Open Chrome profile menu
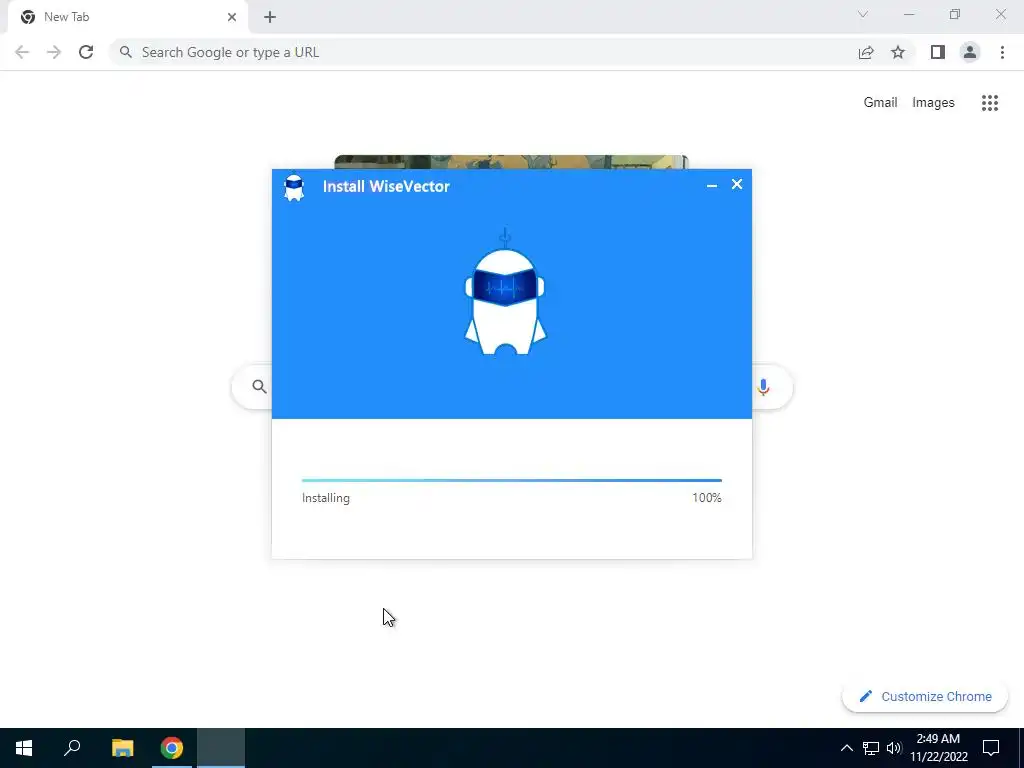This screenshot has width=1024, height=768. click(x=970, y=52)
